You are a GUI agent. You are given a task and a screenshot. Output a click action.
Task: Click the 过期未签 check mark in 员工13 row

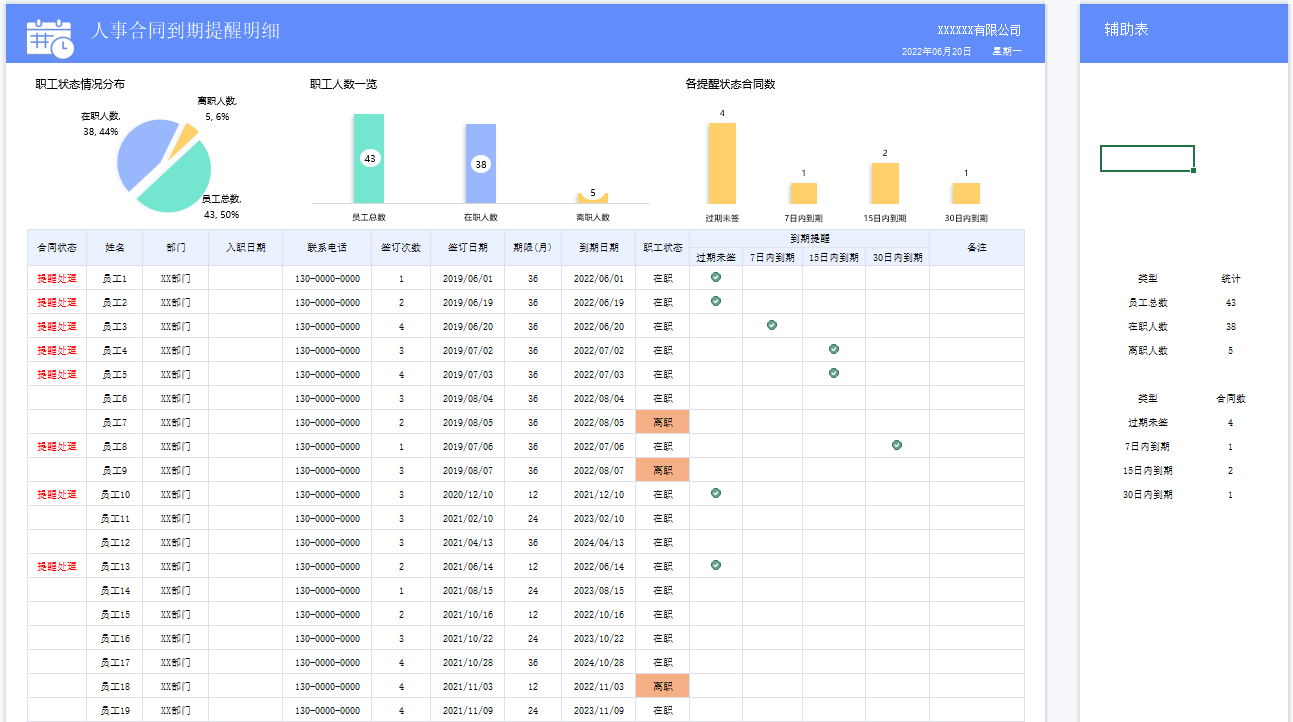pyautogui.click(x=716, y=565)
